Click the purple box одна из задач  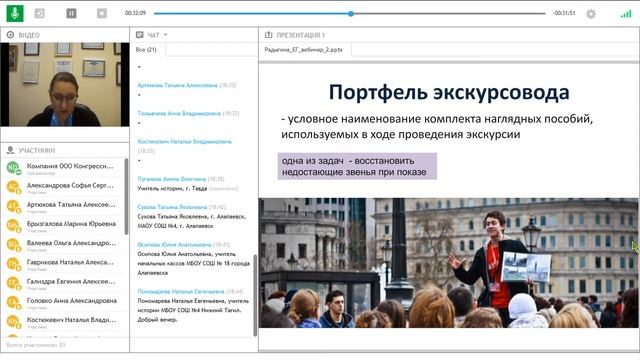click(x=357, y=166)
